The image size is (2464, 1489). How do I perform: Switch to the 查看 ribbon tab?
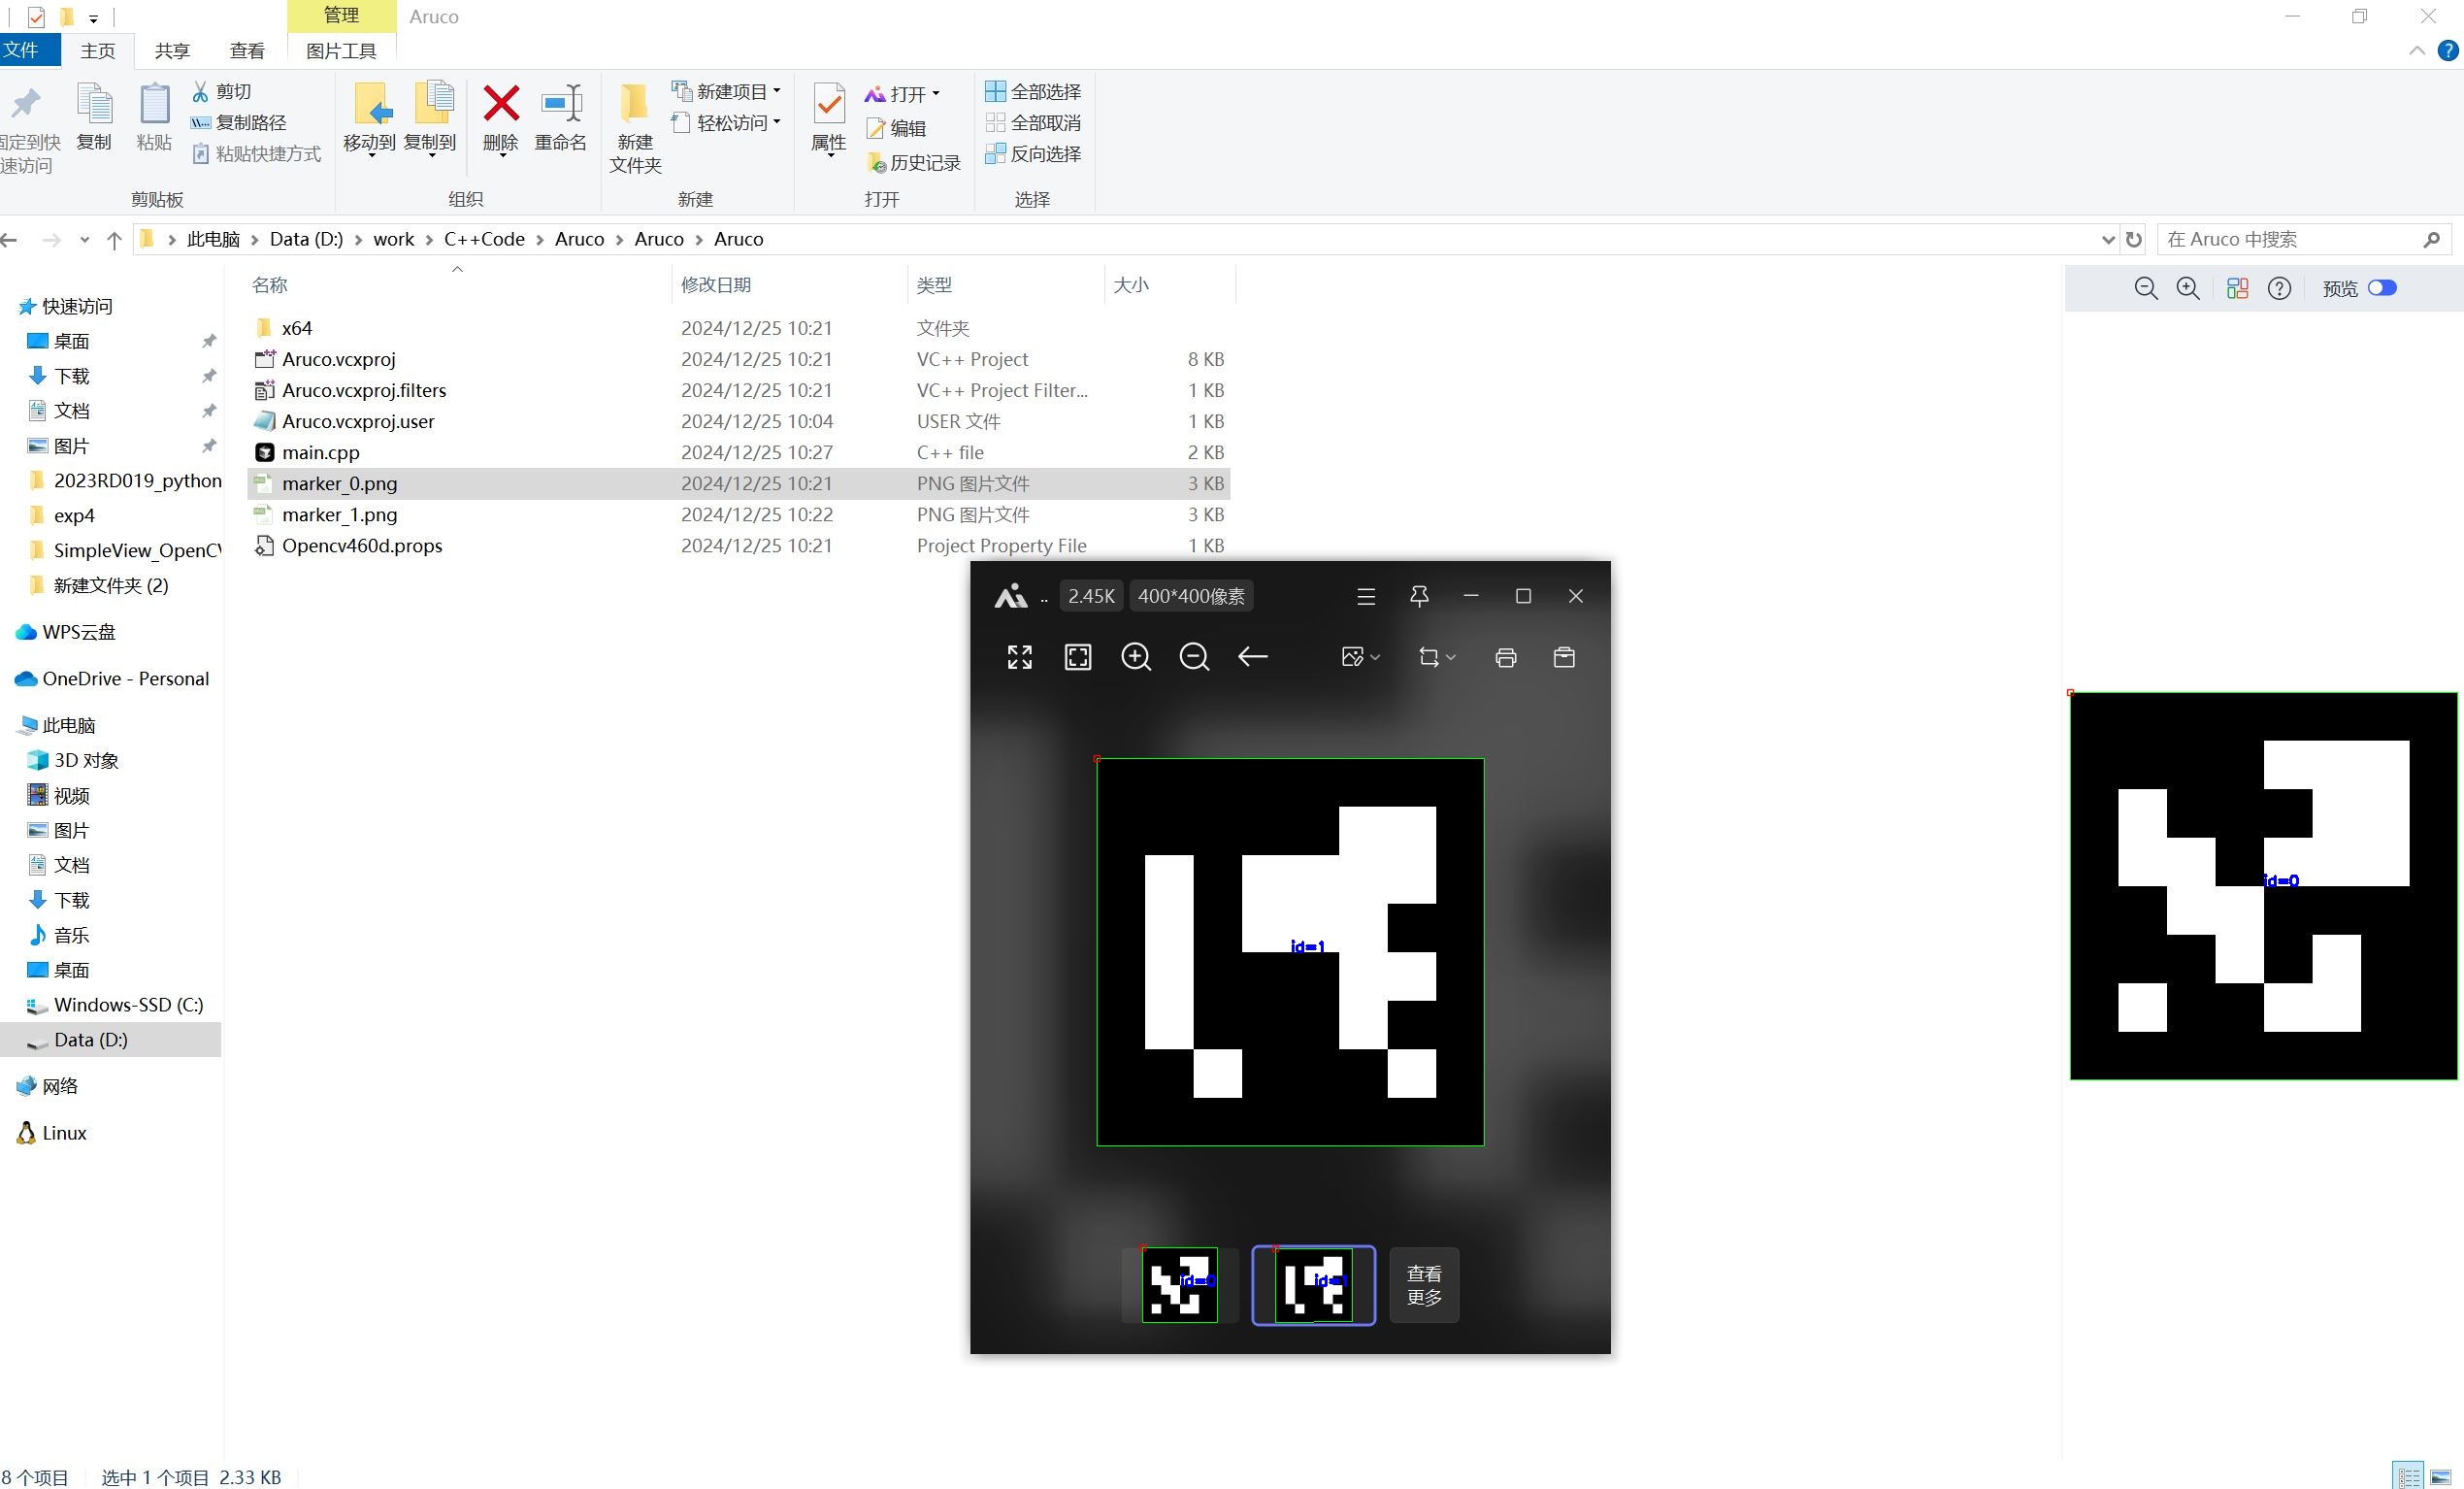pyautogui.click(x=247, y=51)
